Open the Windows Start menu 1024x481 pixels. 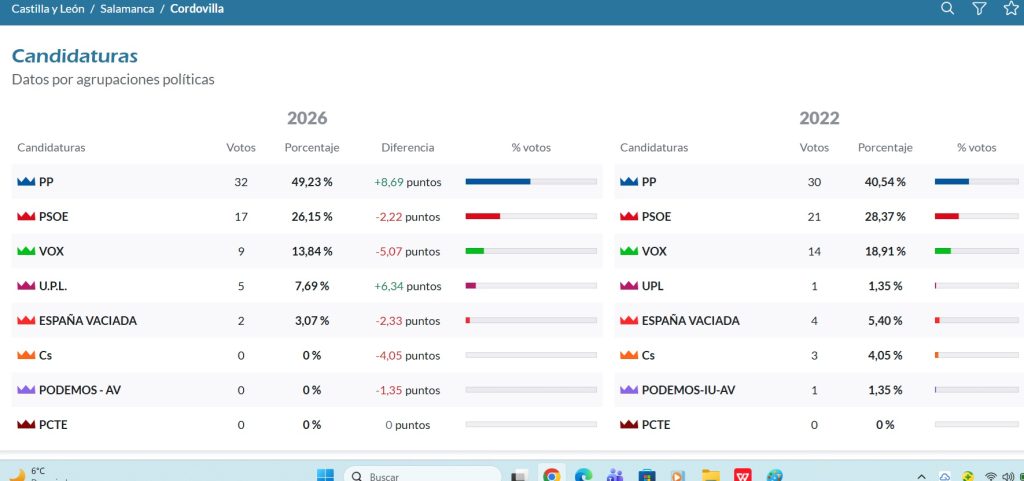click(x=325, y=476)
